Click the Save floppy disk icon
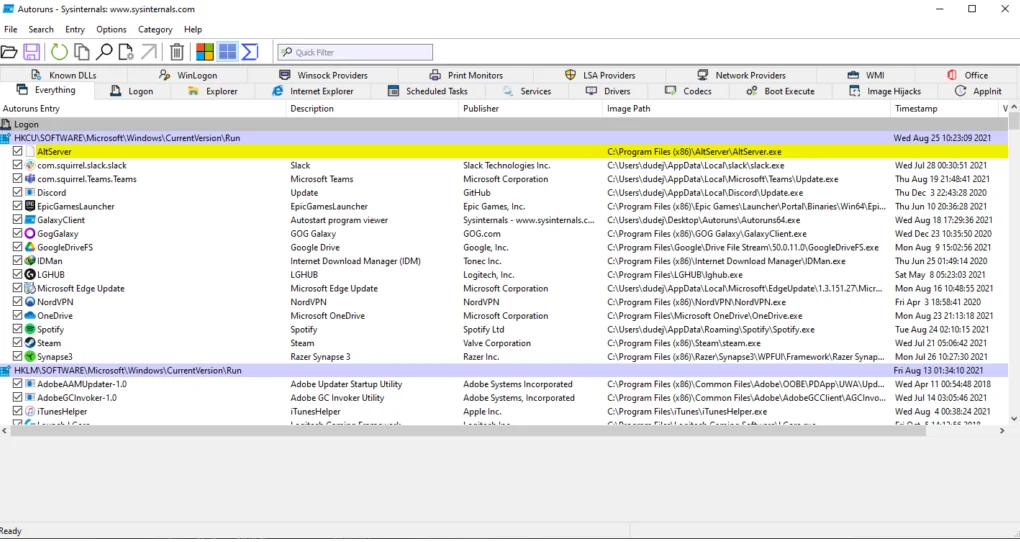 [32, 52]
